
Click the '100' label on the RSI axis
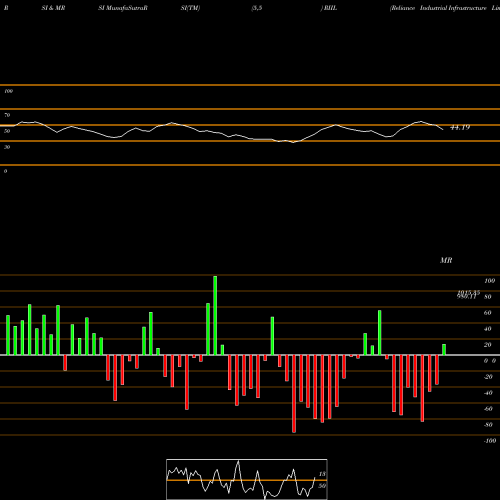(x=8, y=91)
